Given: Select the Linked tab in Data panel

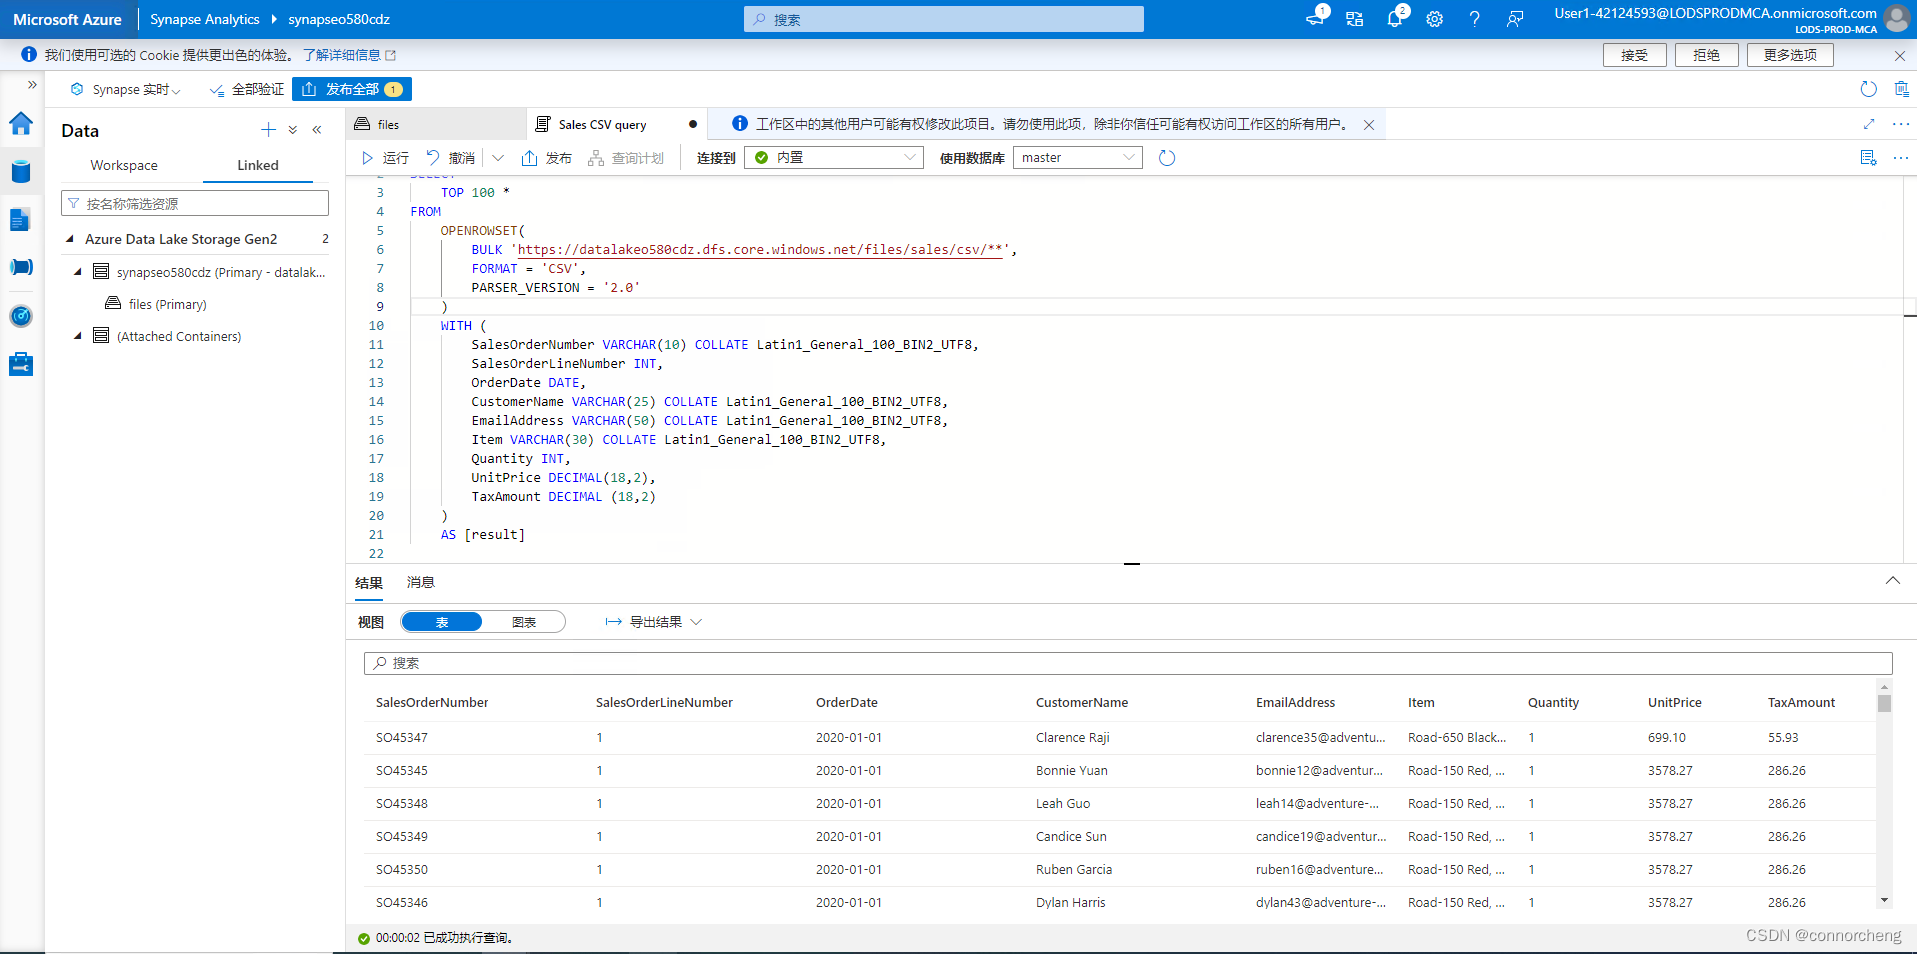Looking at the screenshot, I should coord(258,165).
